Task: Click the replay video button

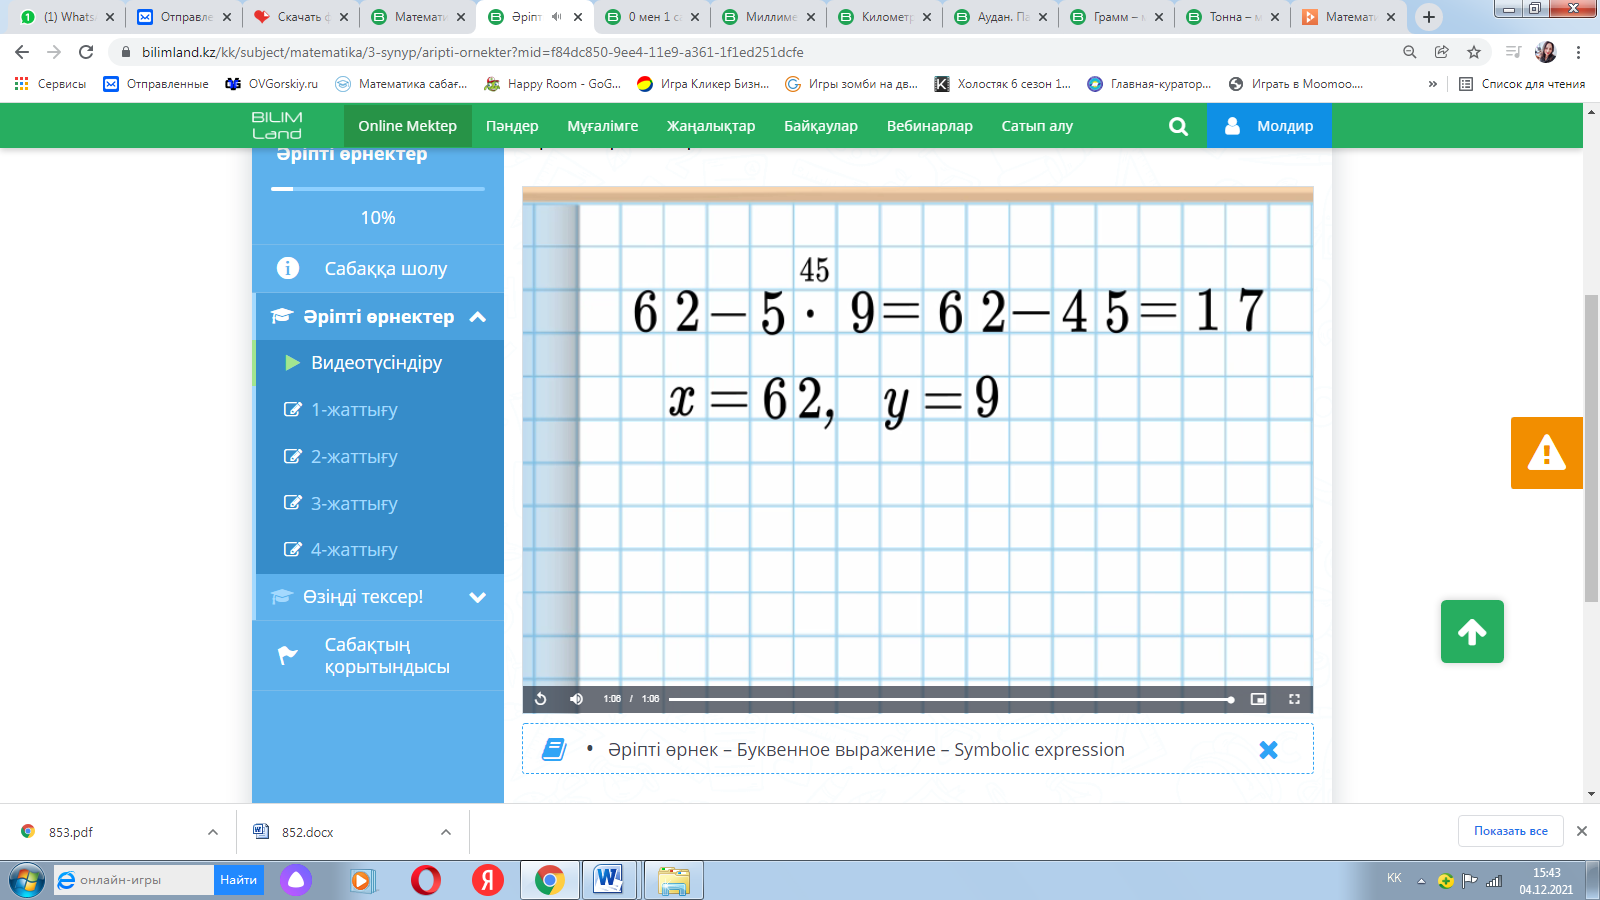Action: 541,699
